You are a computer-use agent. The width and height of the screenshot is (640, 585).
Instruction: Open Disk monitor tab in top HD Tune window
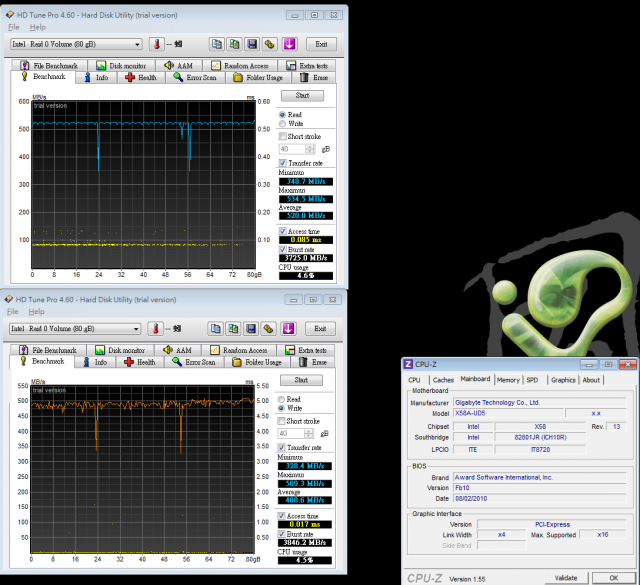coord(121,66)
